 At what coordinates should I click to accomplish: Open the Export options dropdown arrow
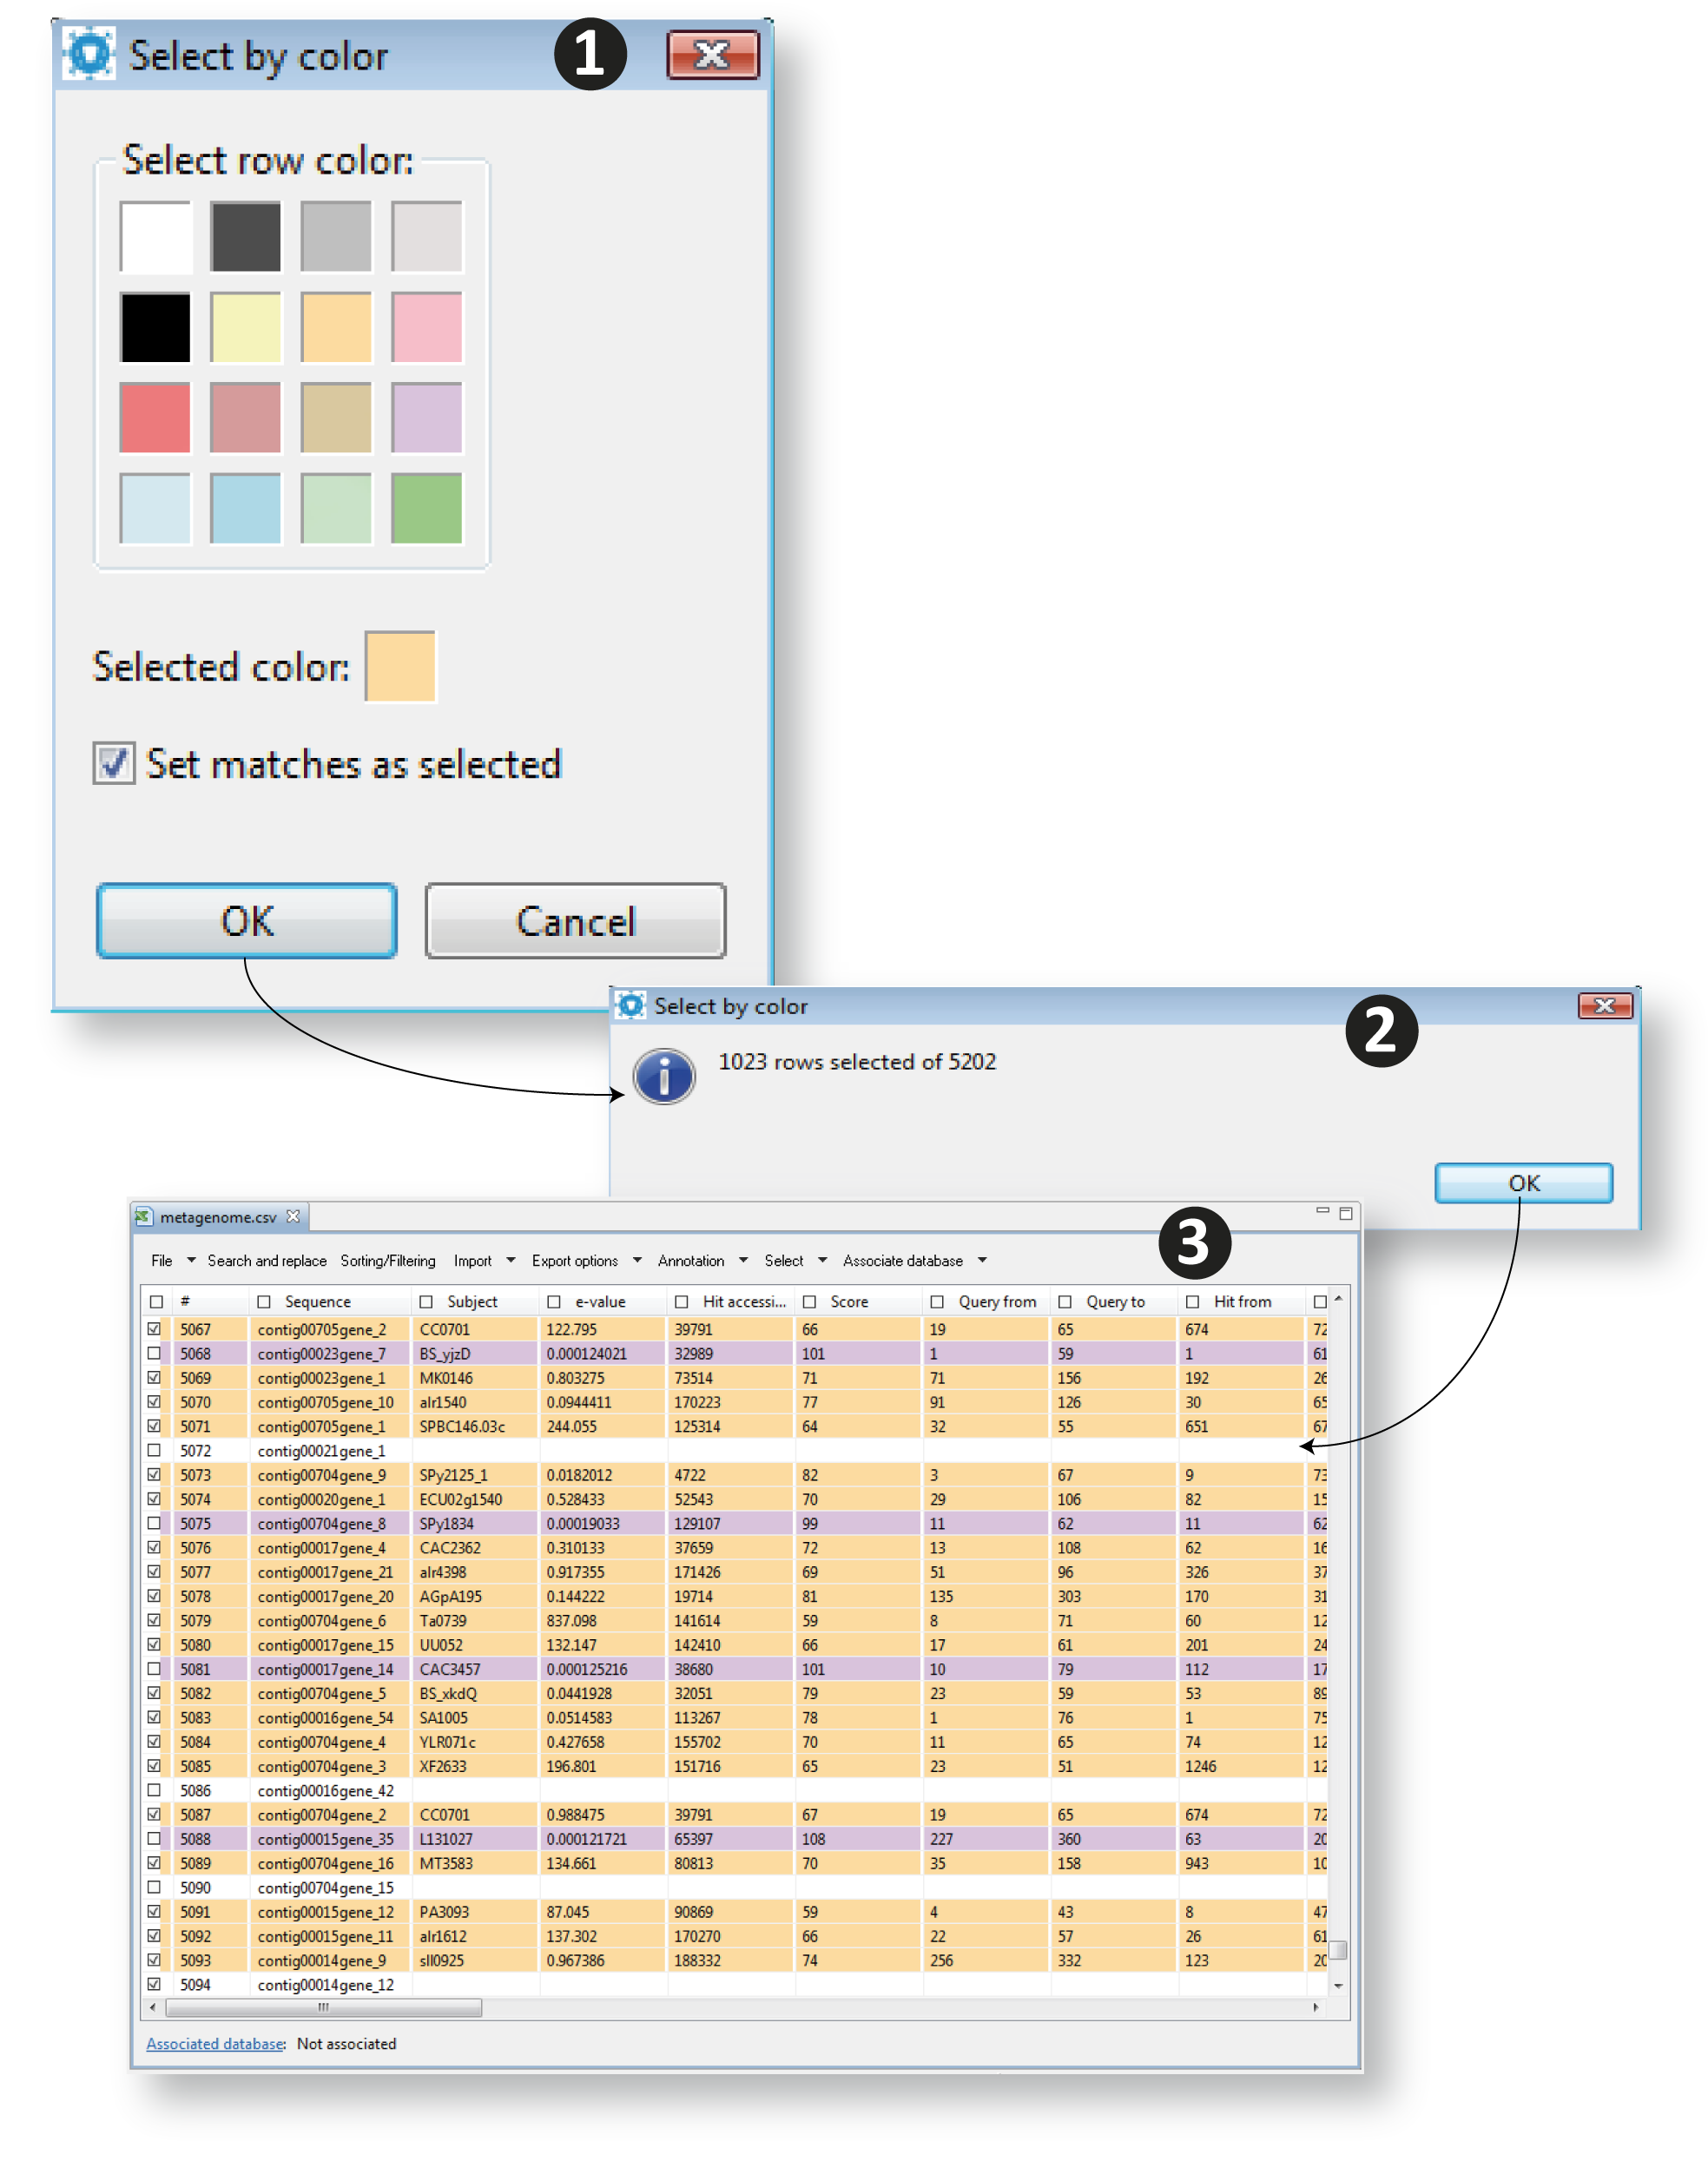637,1260
